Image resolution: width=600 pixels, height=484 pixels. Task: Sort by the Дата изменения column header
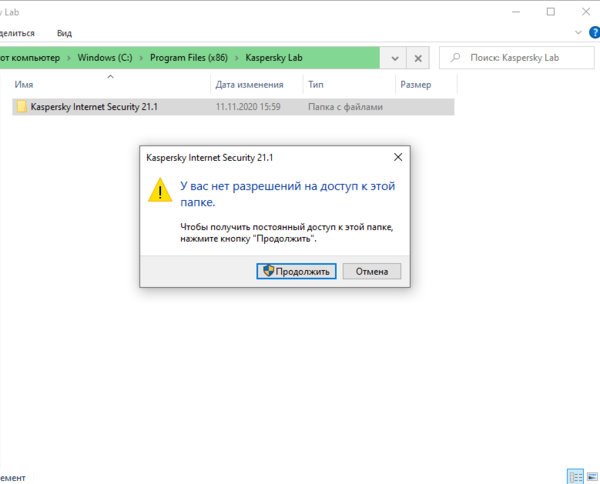click(x=249, y=85)
